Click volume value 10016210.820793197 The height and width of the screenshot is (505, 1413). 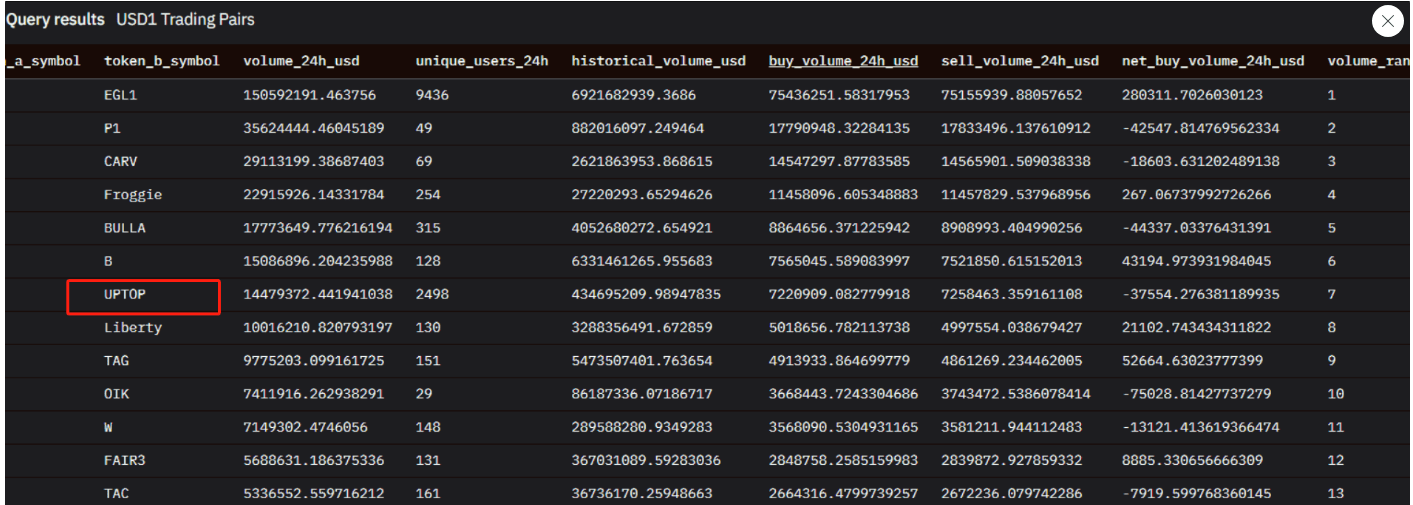point(317,328)
